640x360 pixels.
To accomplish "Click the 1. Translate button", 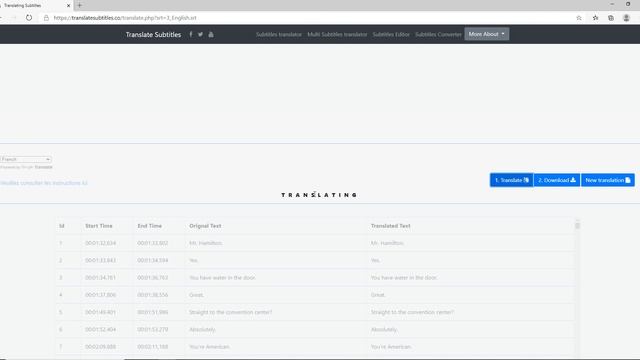I will pyautogui.click(x=511, y=180).
